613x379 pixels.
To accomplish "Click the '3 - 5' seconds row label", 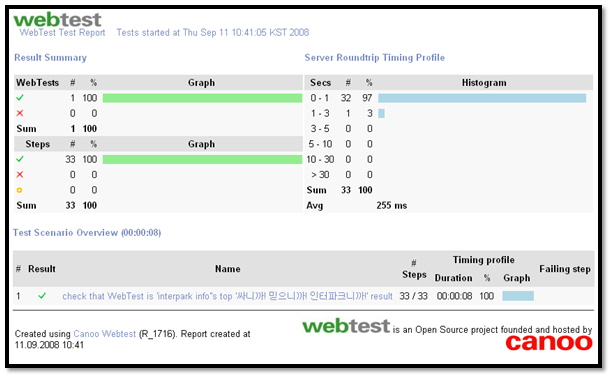I will (x=320, y=129).
